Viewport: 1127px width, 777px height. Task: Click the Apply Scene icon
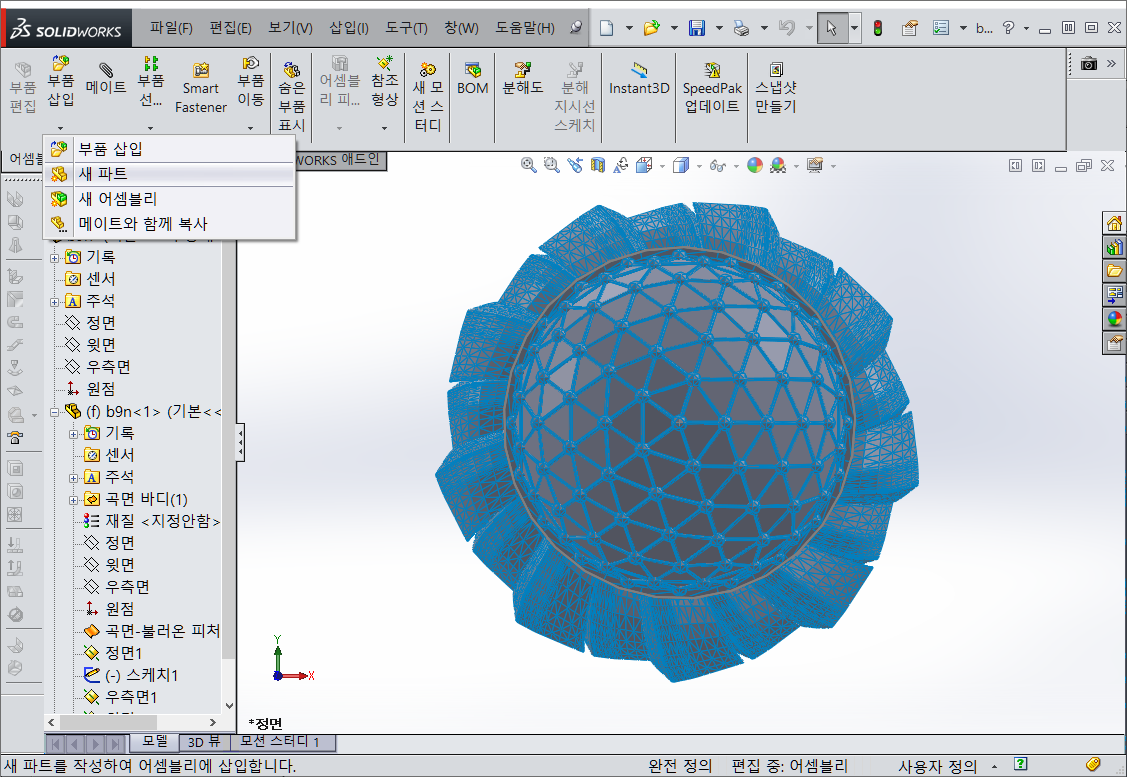coord(778,165)
